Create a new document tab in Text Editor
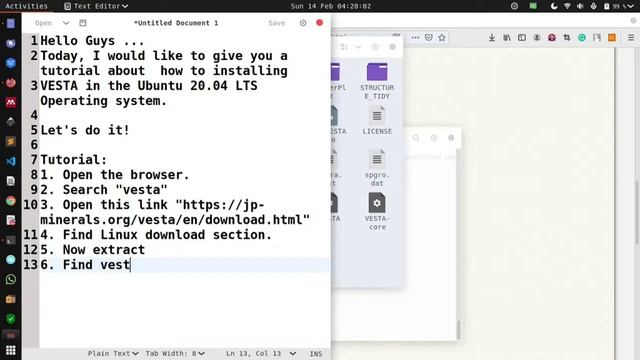Screen dimensions: 640x360 83,23
